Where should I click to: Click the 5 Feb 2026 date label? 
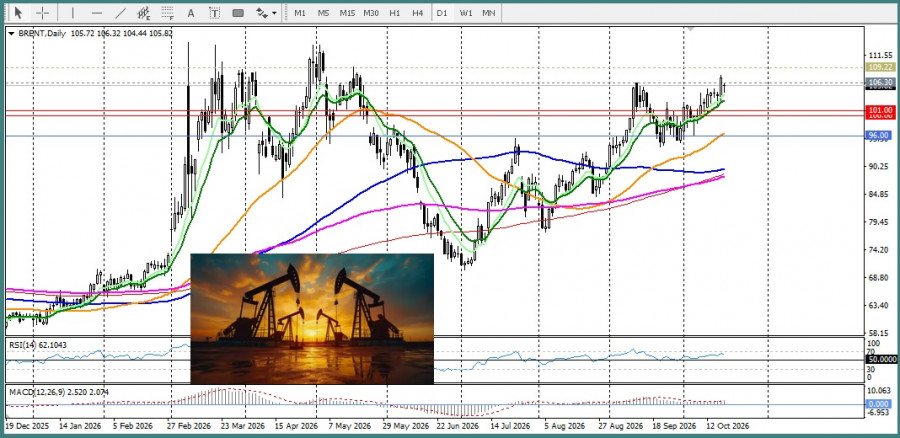(x=133, y=427)
